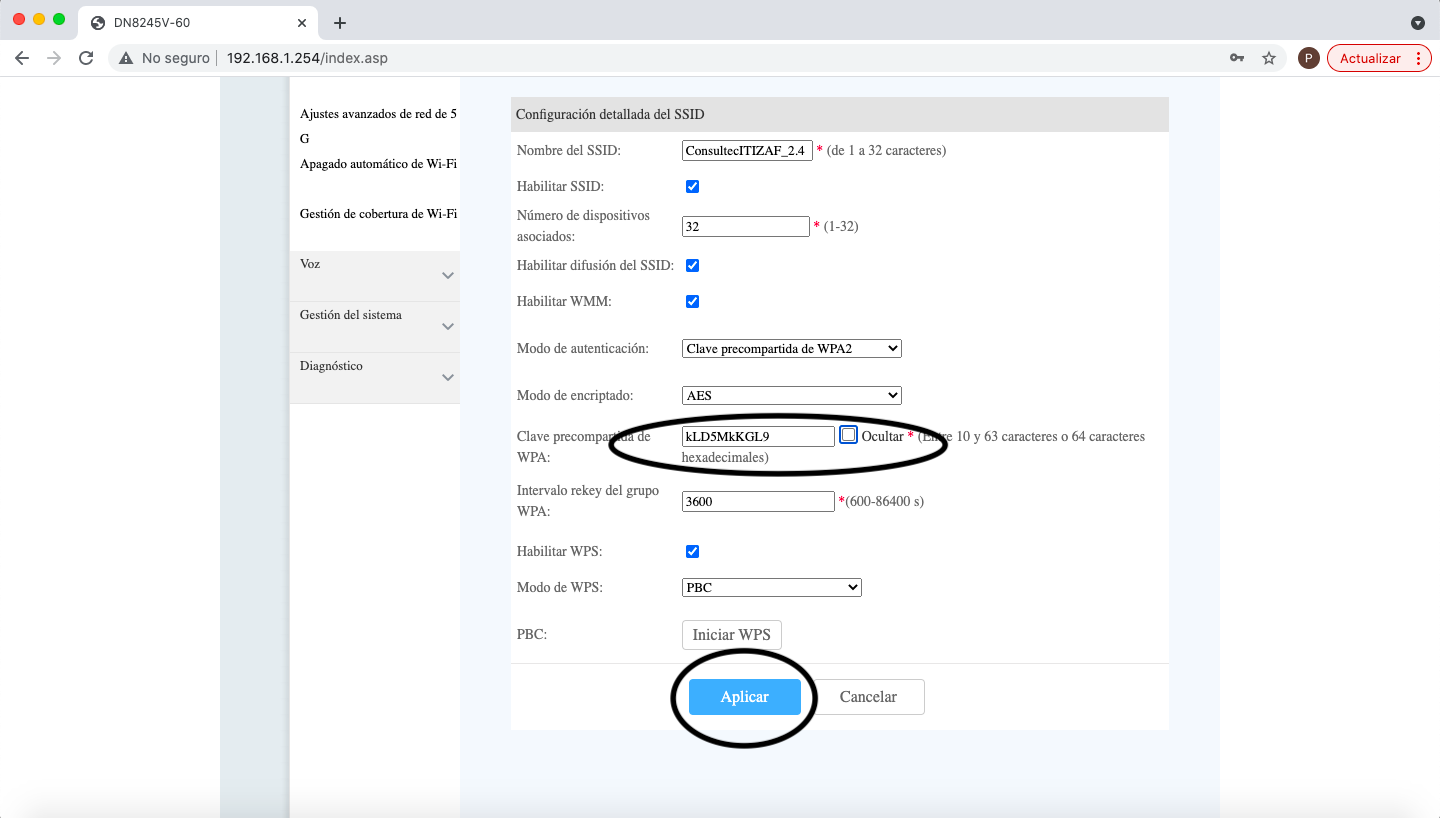Image resolution: width=1440 pixels, height=818 pixels.
Task: Open Gestión de cobertura de Wi-Fi
Action: tap(378, 214)
